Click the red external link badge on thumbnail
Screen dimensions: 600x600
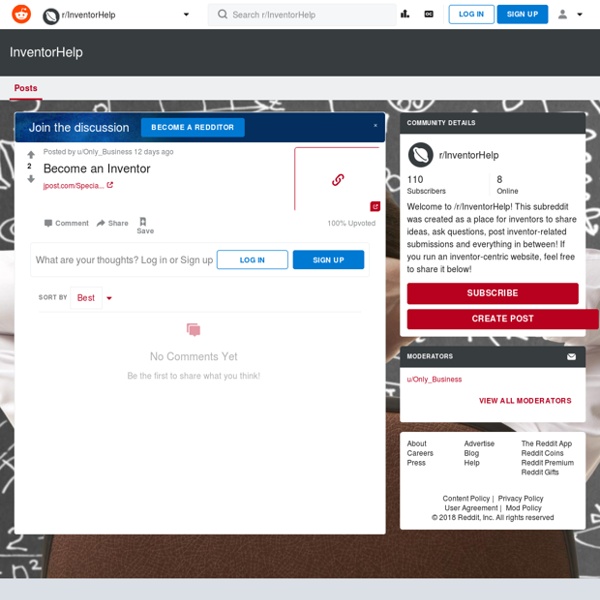tap(375, 206)
